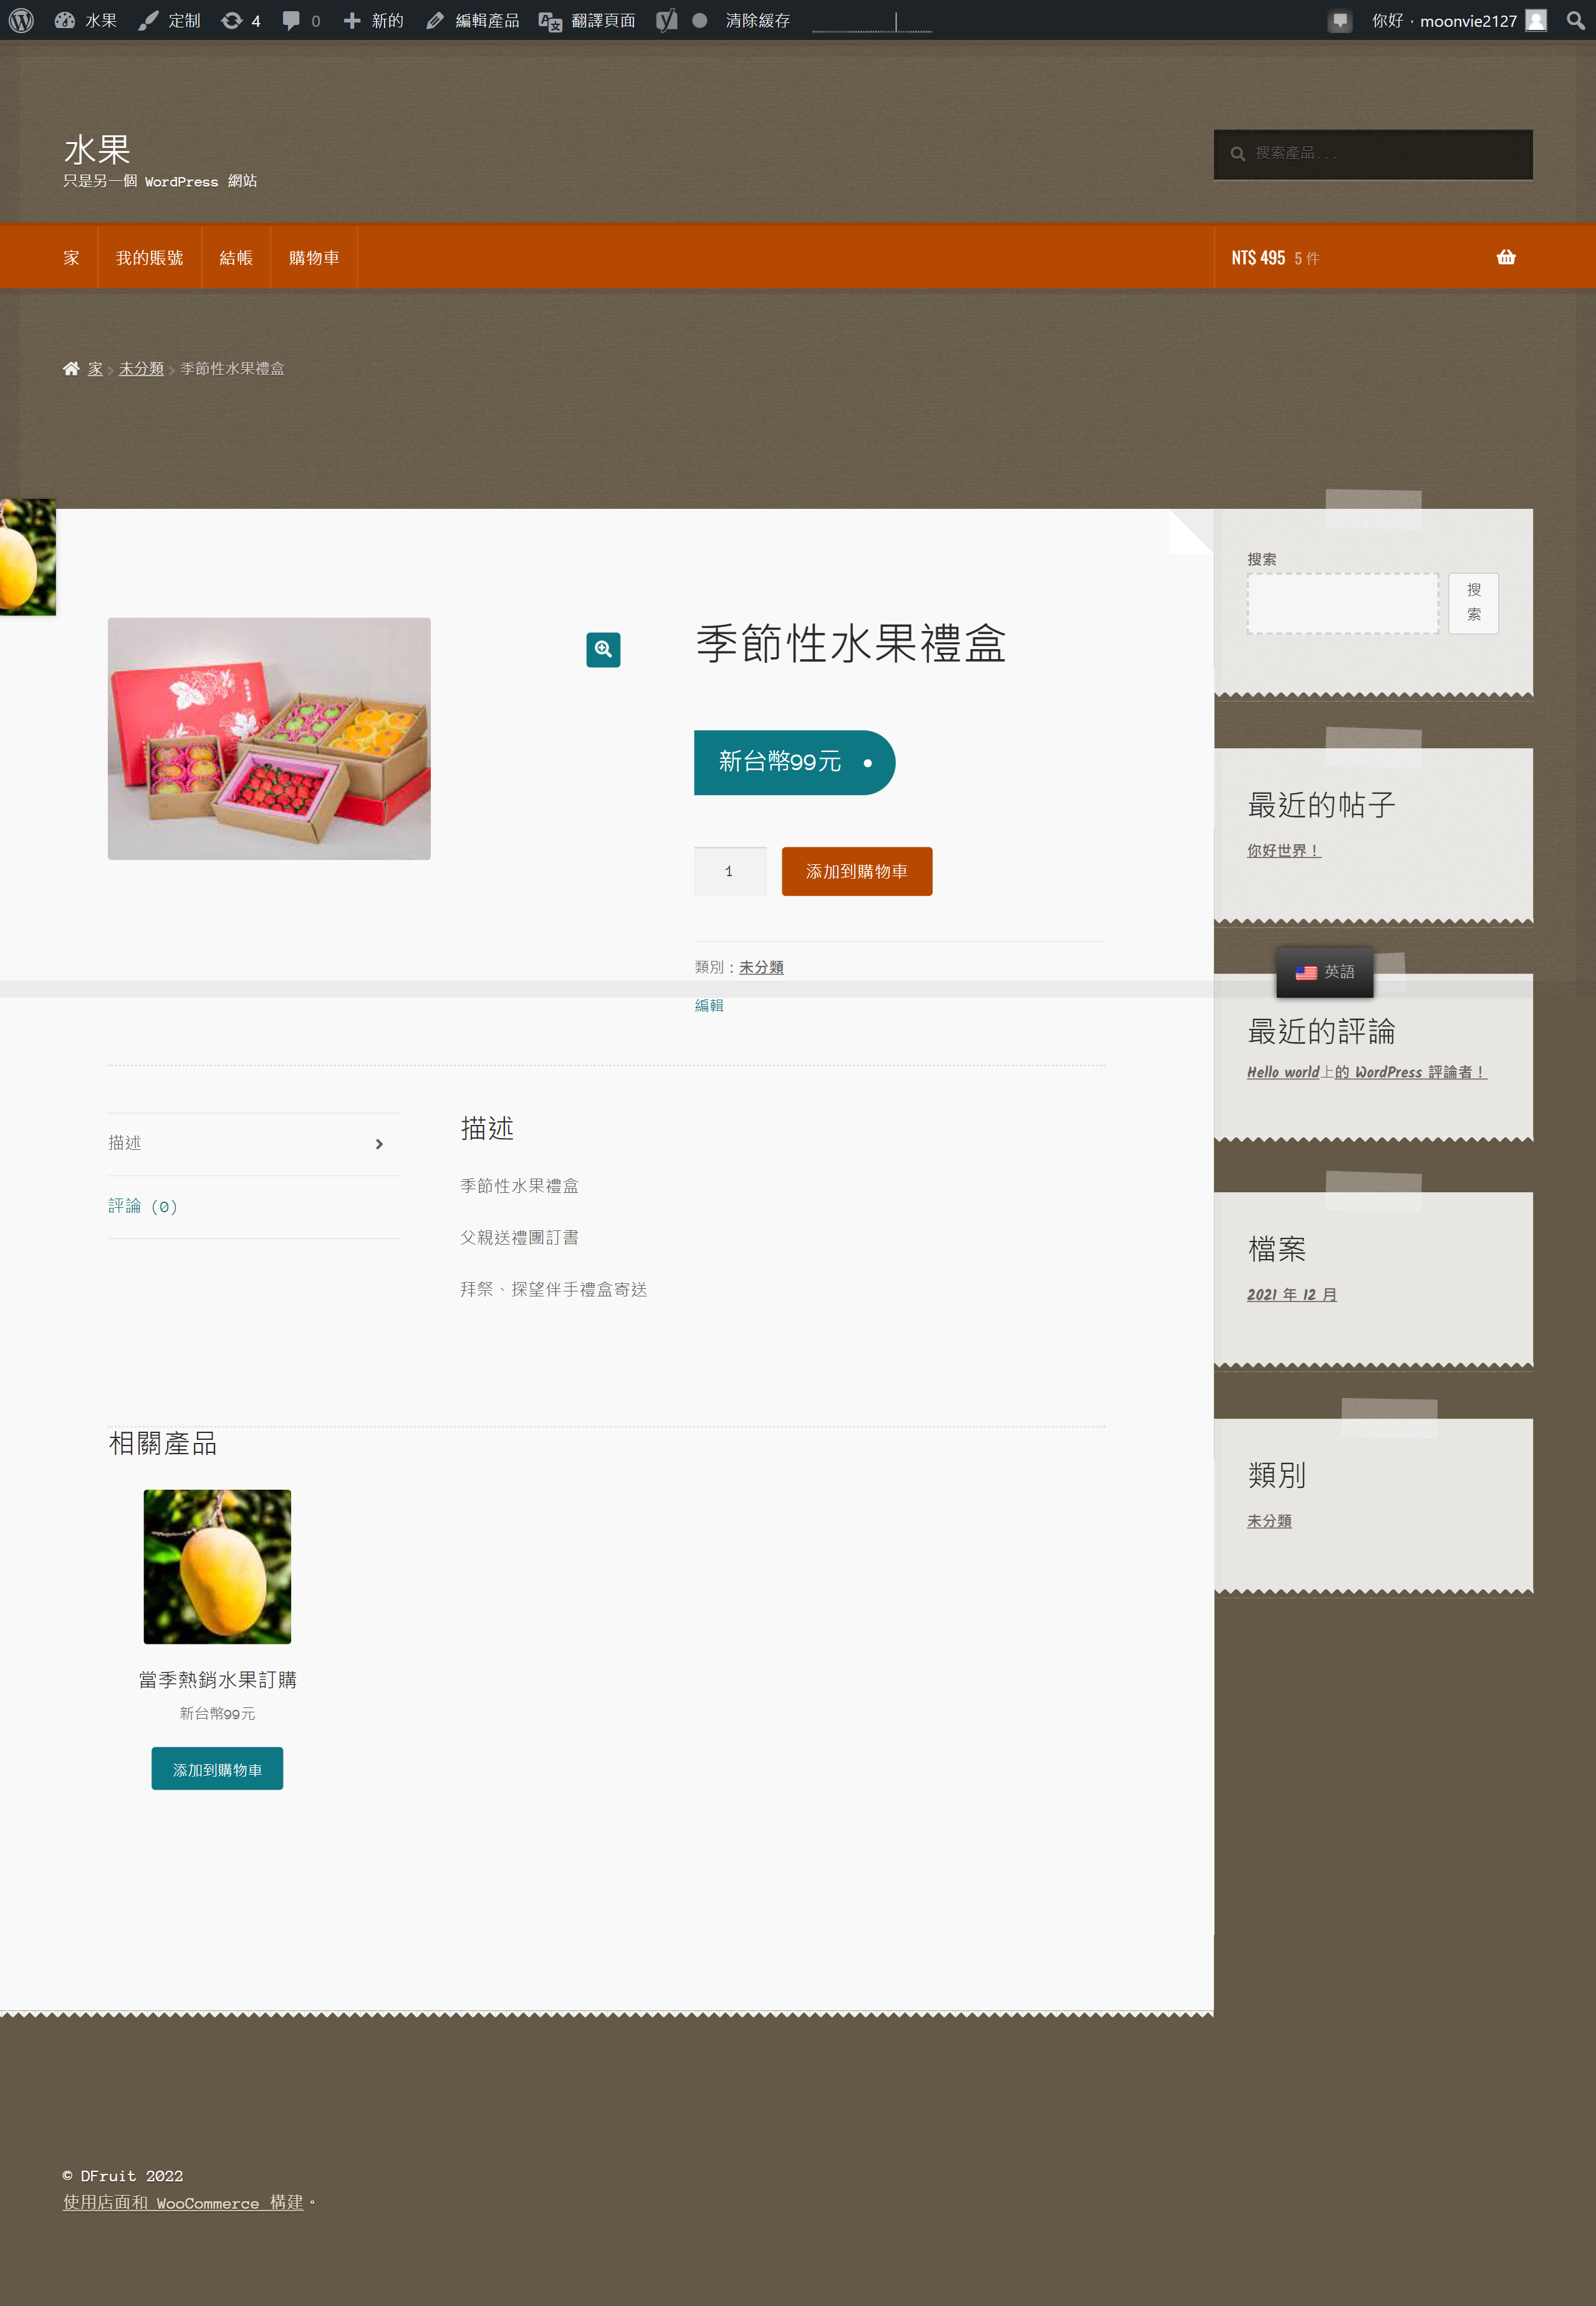Switch to the 評論 (0) reviews tab
The image size is (1596, 2306).
pyautogui.click(x=143, y=1206)
